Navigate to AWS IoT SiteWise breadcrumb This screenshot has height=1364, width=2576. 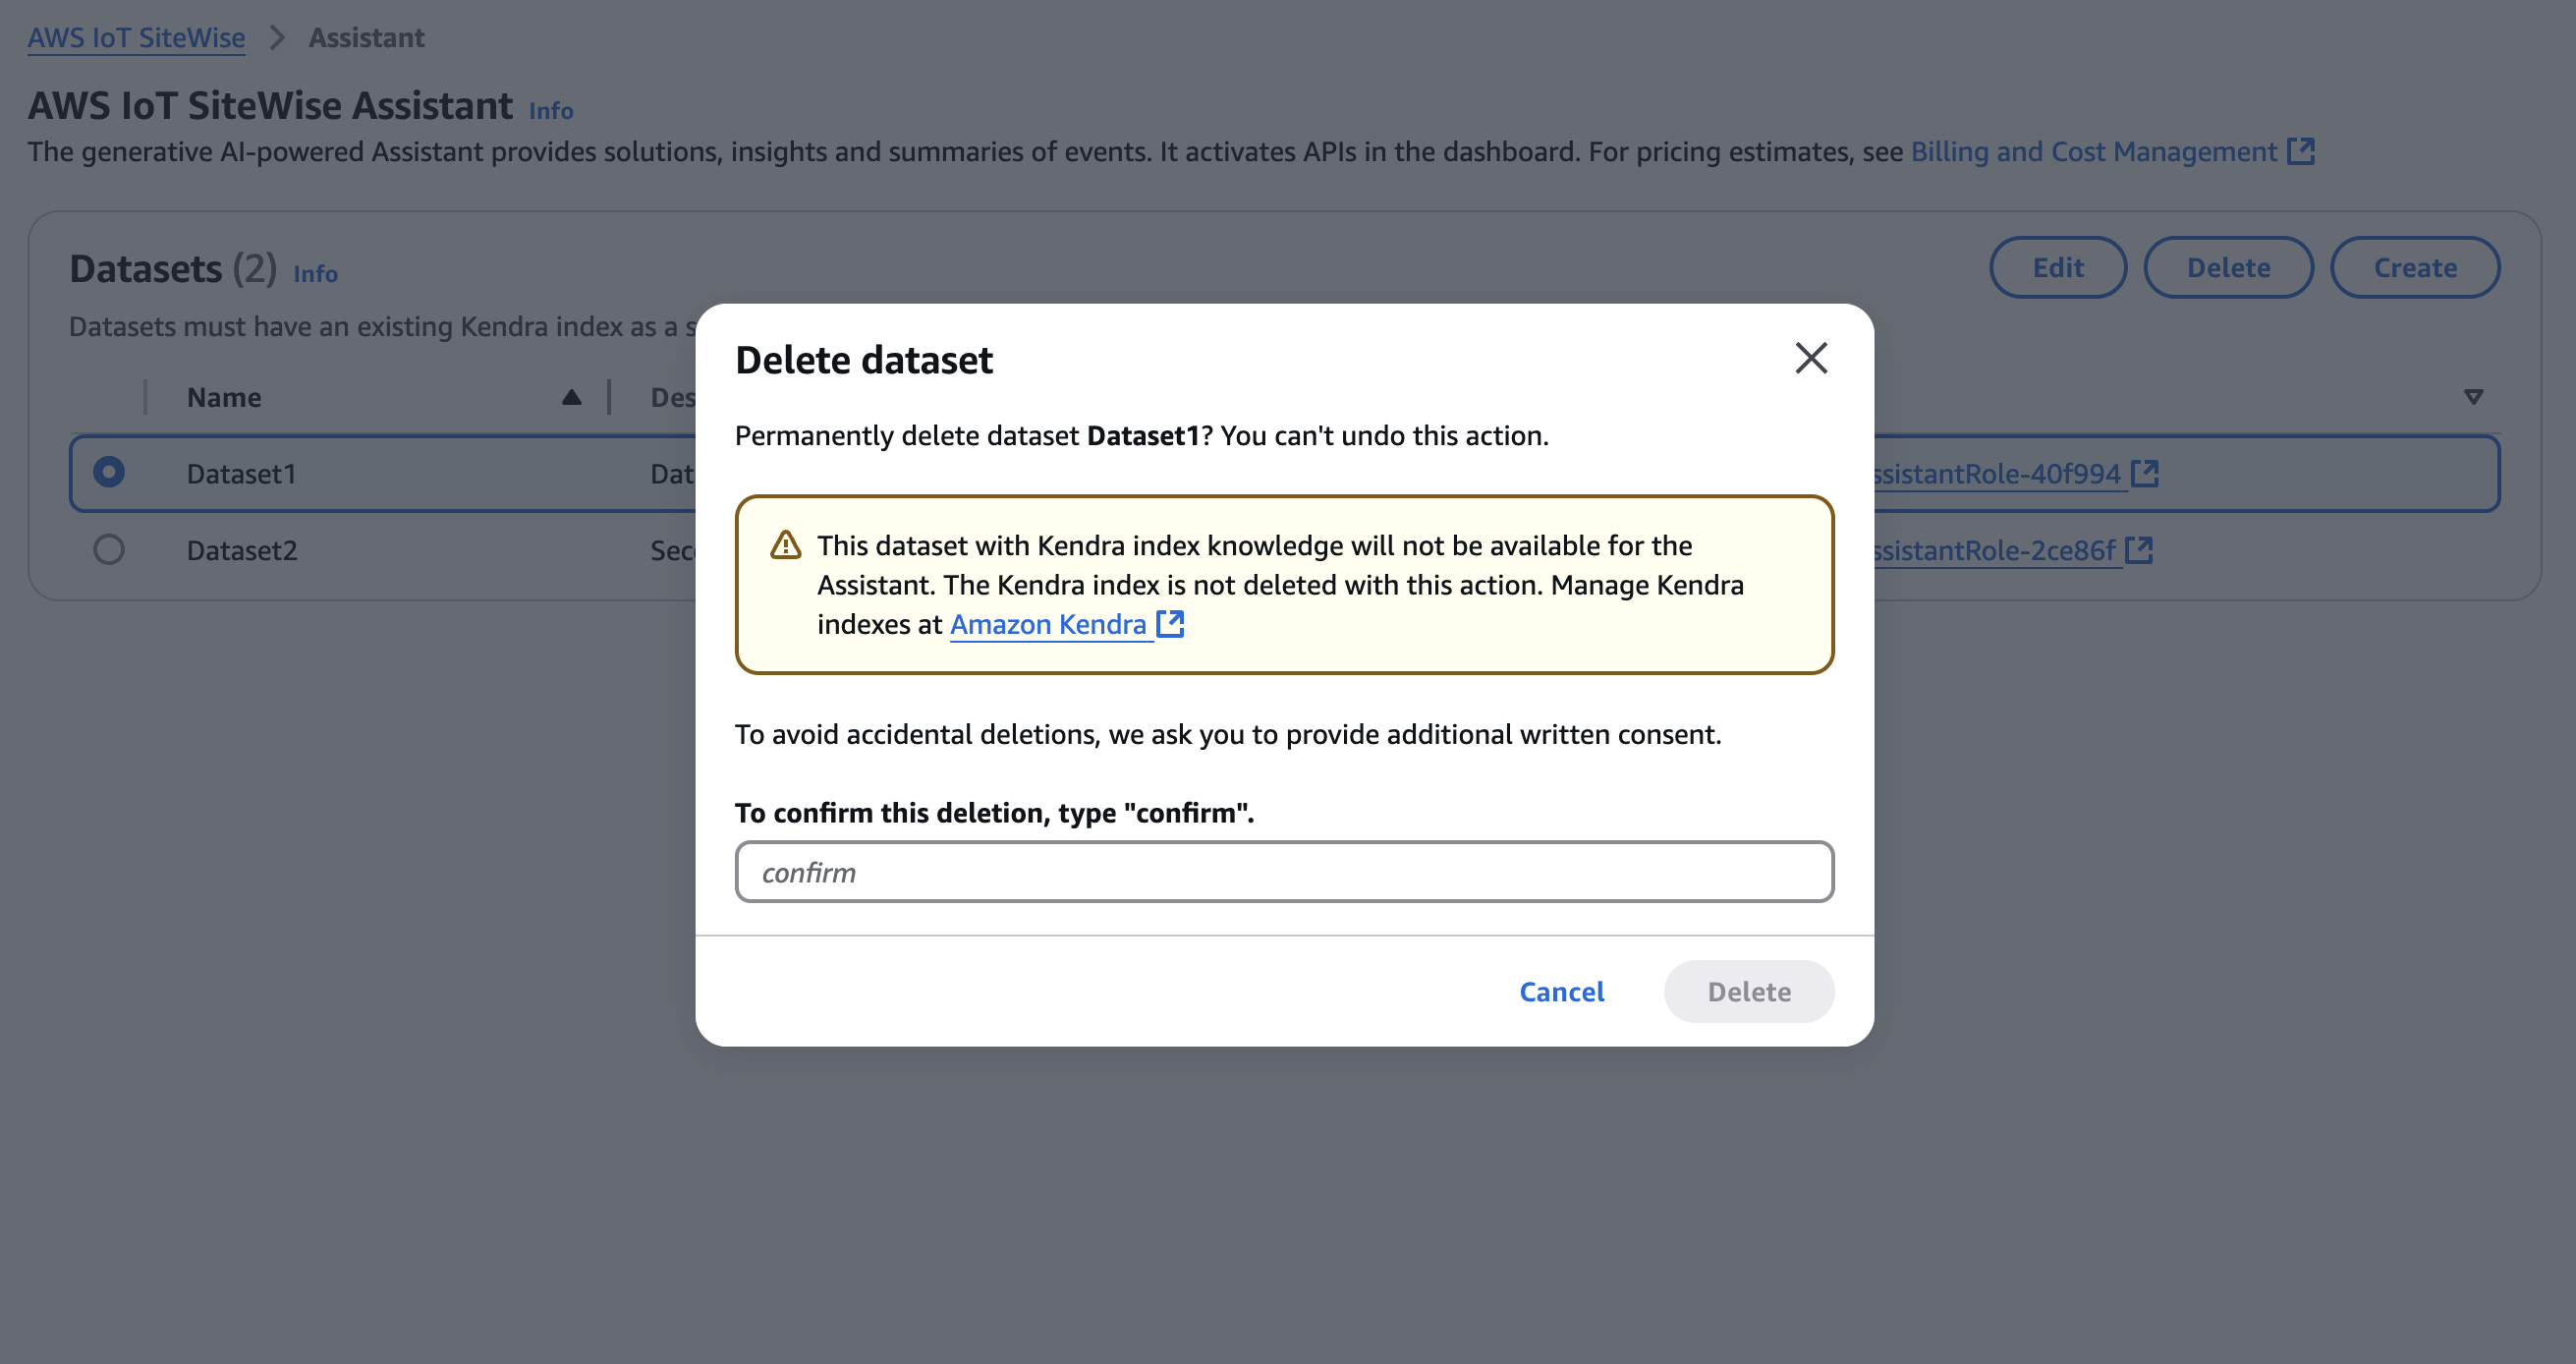click(136, 37)
